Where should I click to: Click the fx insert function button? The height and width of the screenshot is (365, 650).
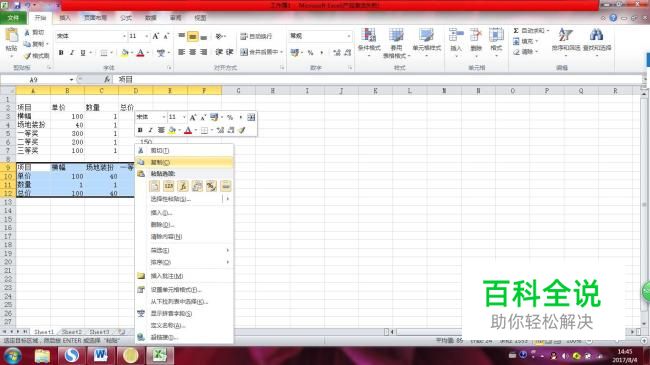[x=107, y=79]
